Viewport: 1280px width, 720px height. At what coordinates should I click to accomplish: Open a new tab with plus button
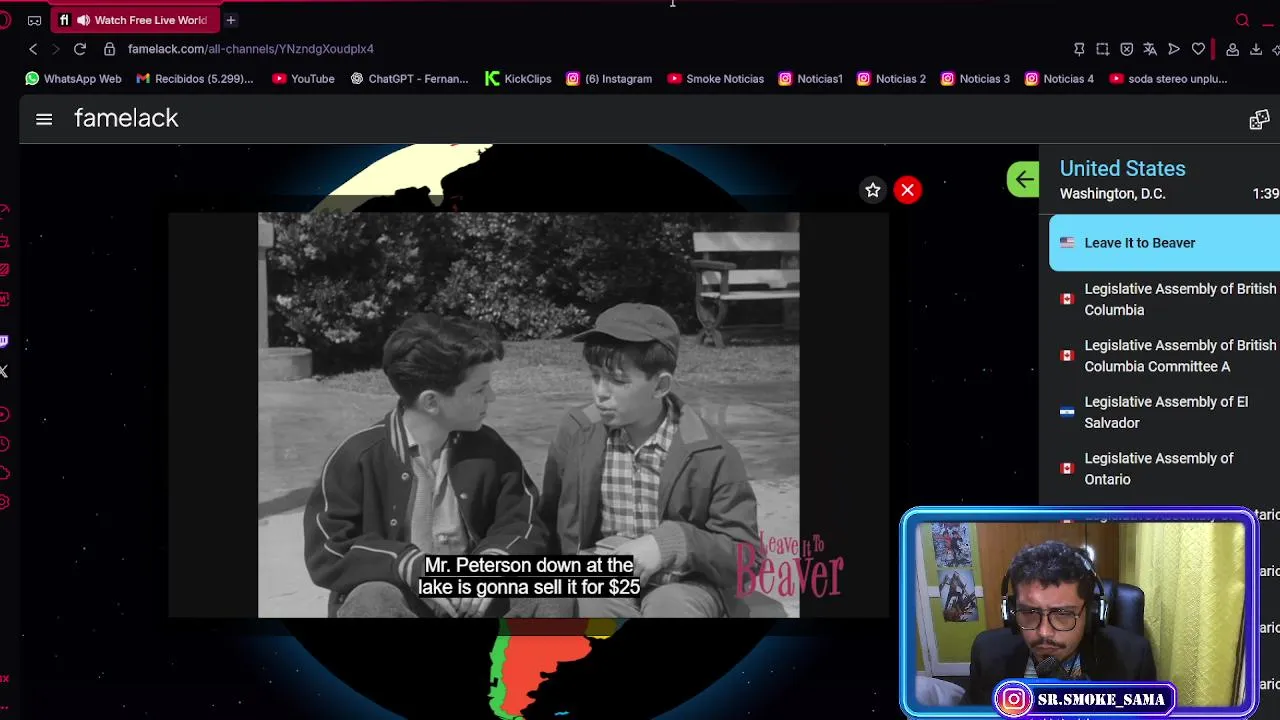coord(230,20)
